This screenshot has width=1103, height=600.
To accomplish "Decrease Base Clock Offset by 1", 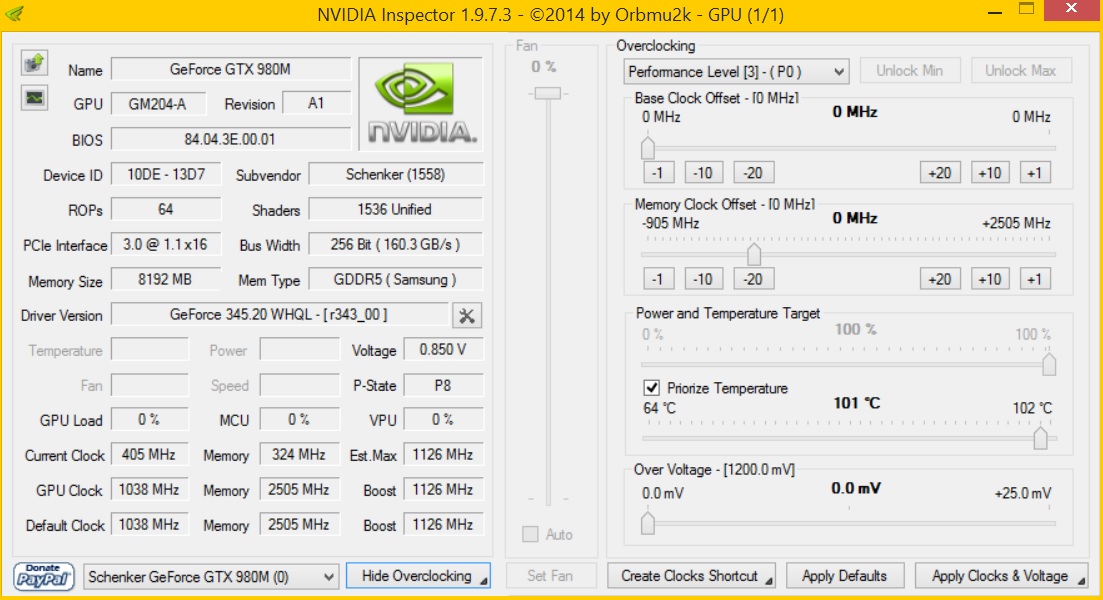I will [x=658, y=173].
